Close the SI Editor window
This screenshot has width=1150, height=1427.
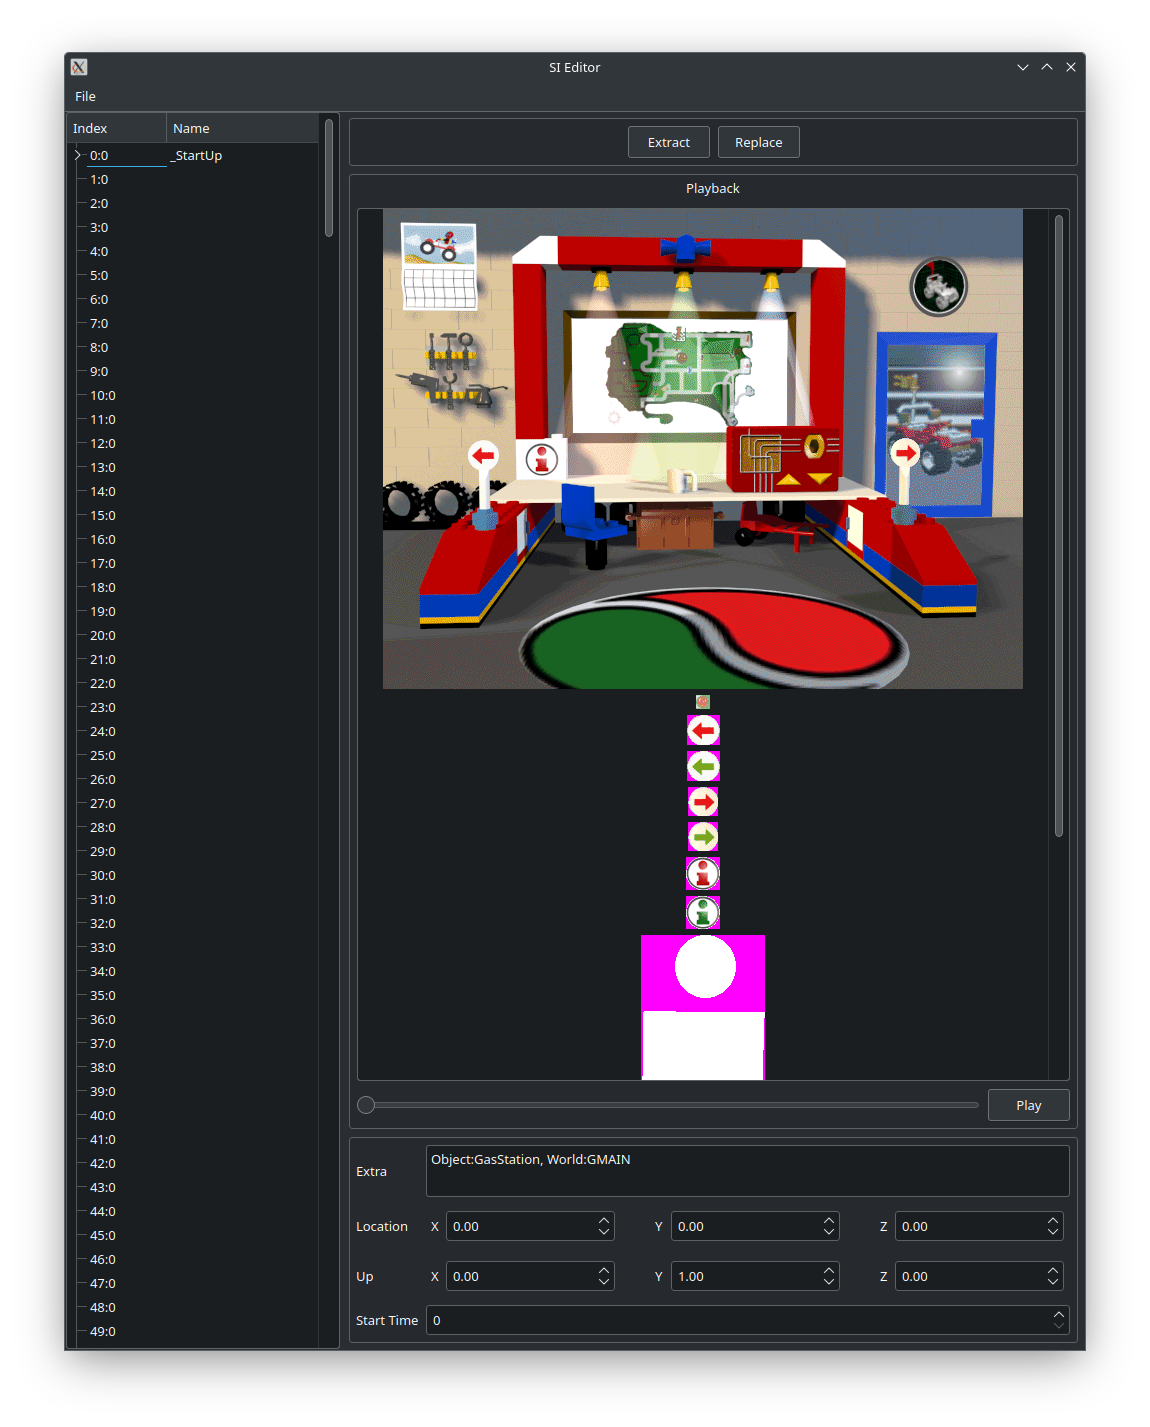[x=1071, y=67]
